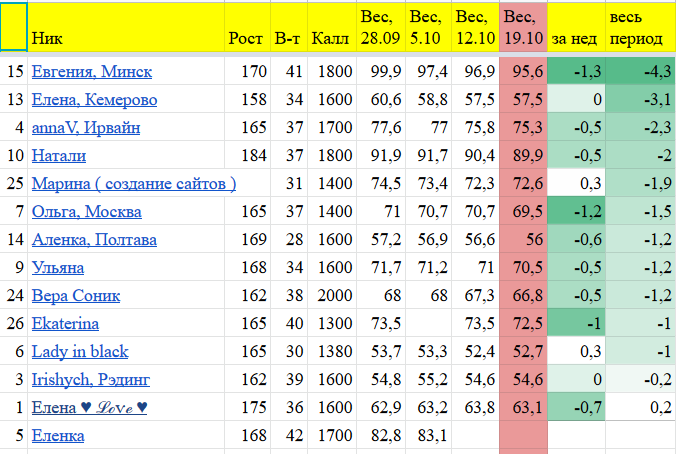The height and width of the screenshot is (454, 676).
Task: Select the red Вес, 19.10 header
Action: 524,27
